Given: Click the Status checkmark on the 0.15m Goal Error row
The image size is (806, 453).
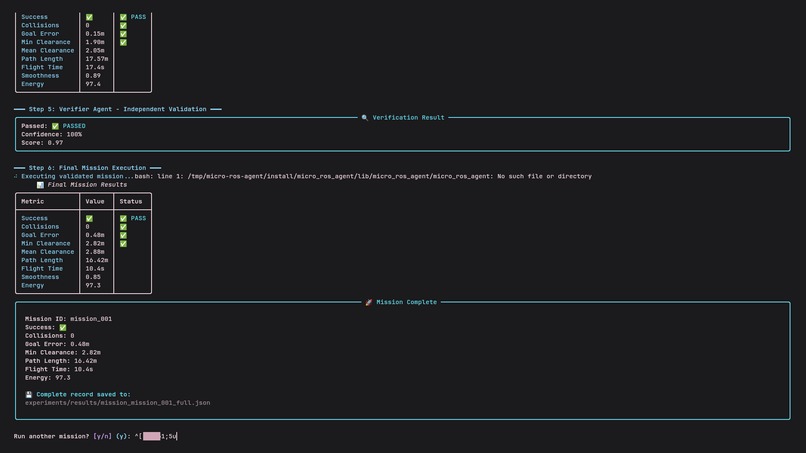Looking at the screenshot, I should coord(123,34).
